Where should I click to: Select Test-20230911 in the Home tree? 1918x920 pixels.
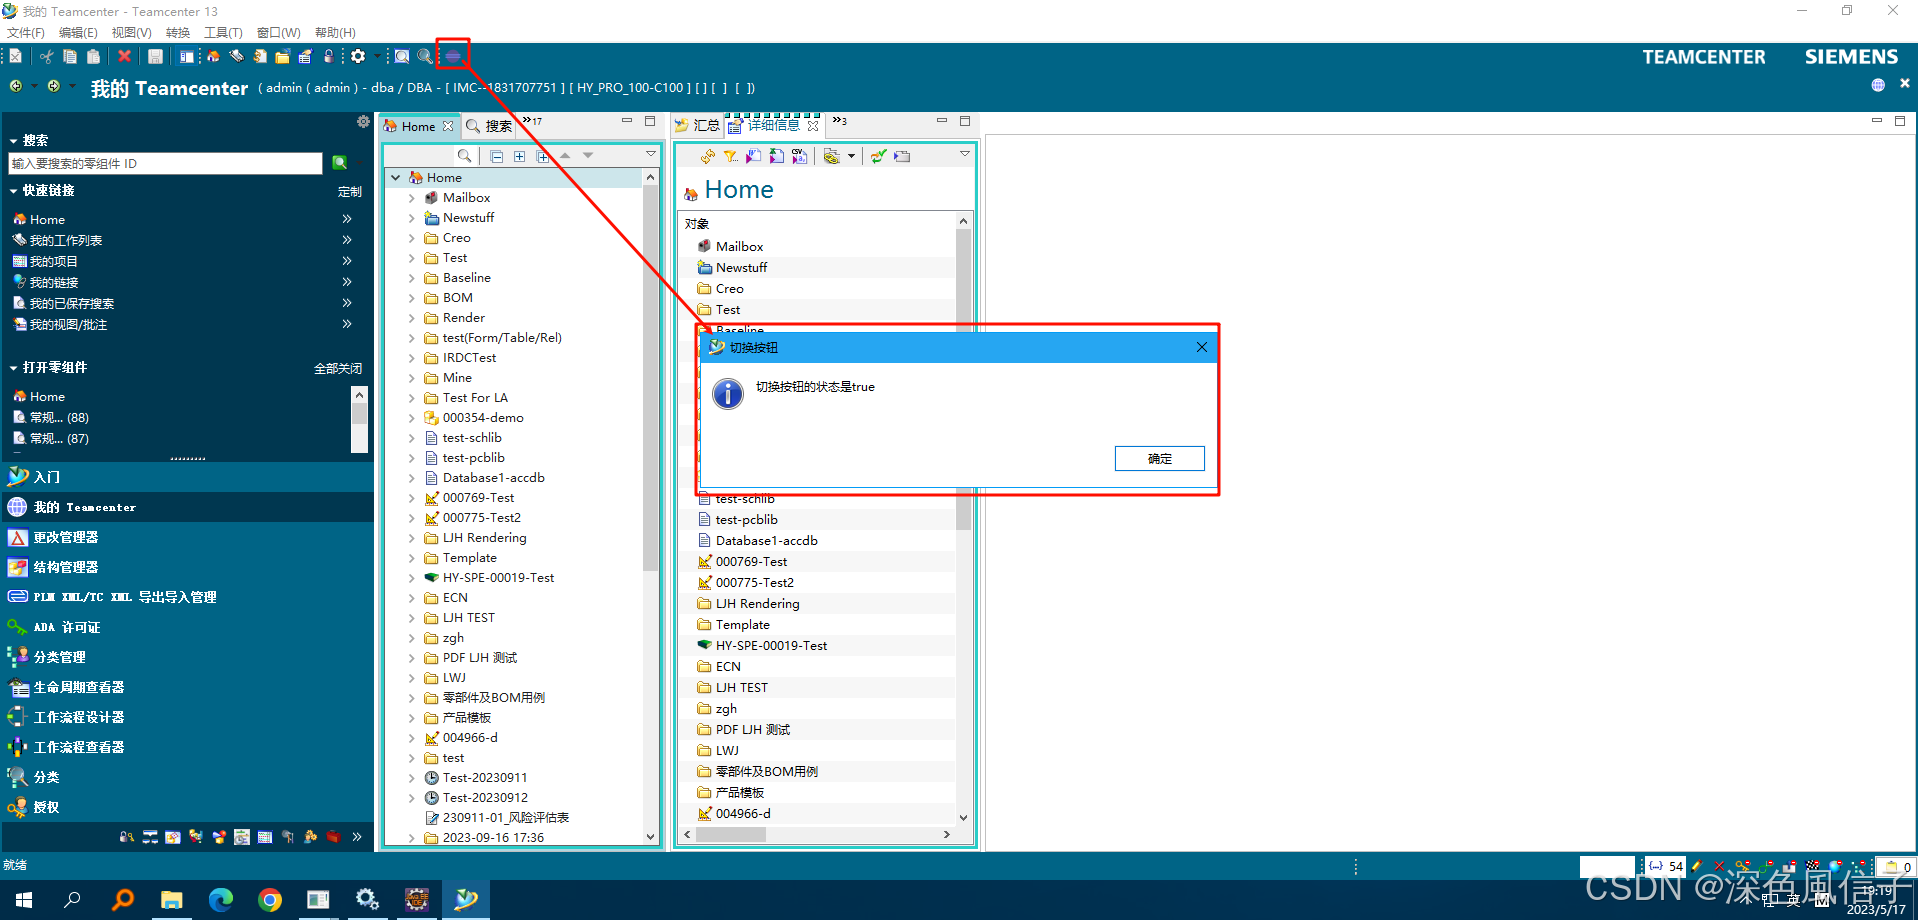pyautogui.click(x=485, y=778)
